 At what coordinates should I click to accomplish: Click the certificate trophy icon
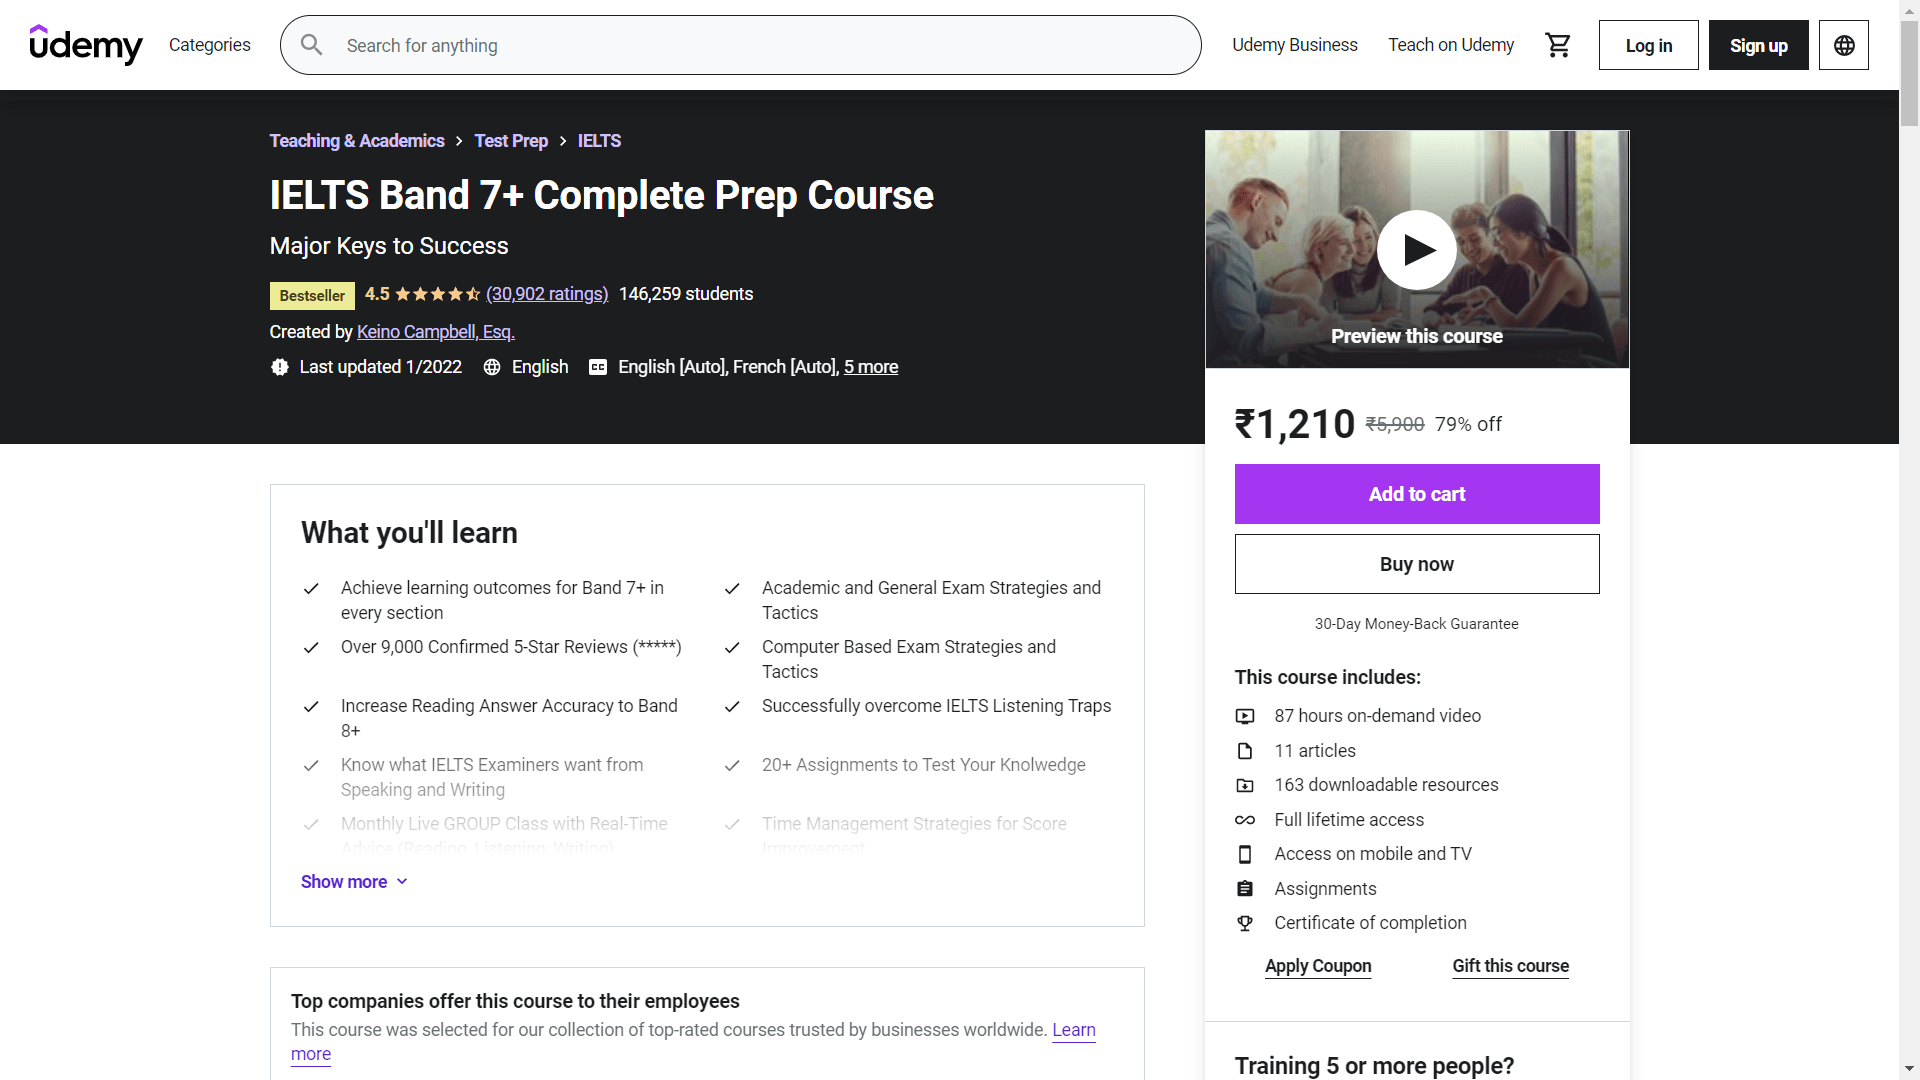(x=1245, y=923)
